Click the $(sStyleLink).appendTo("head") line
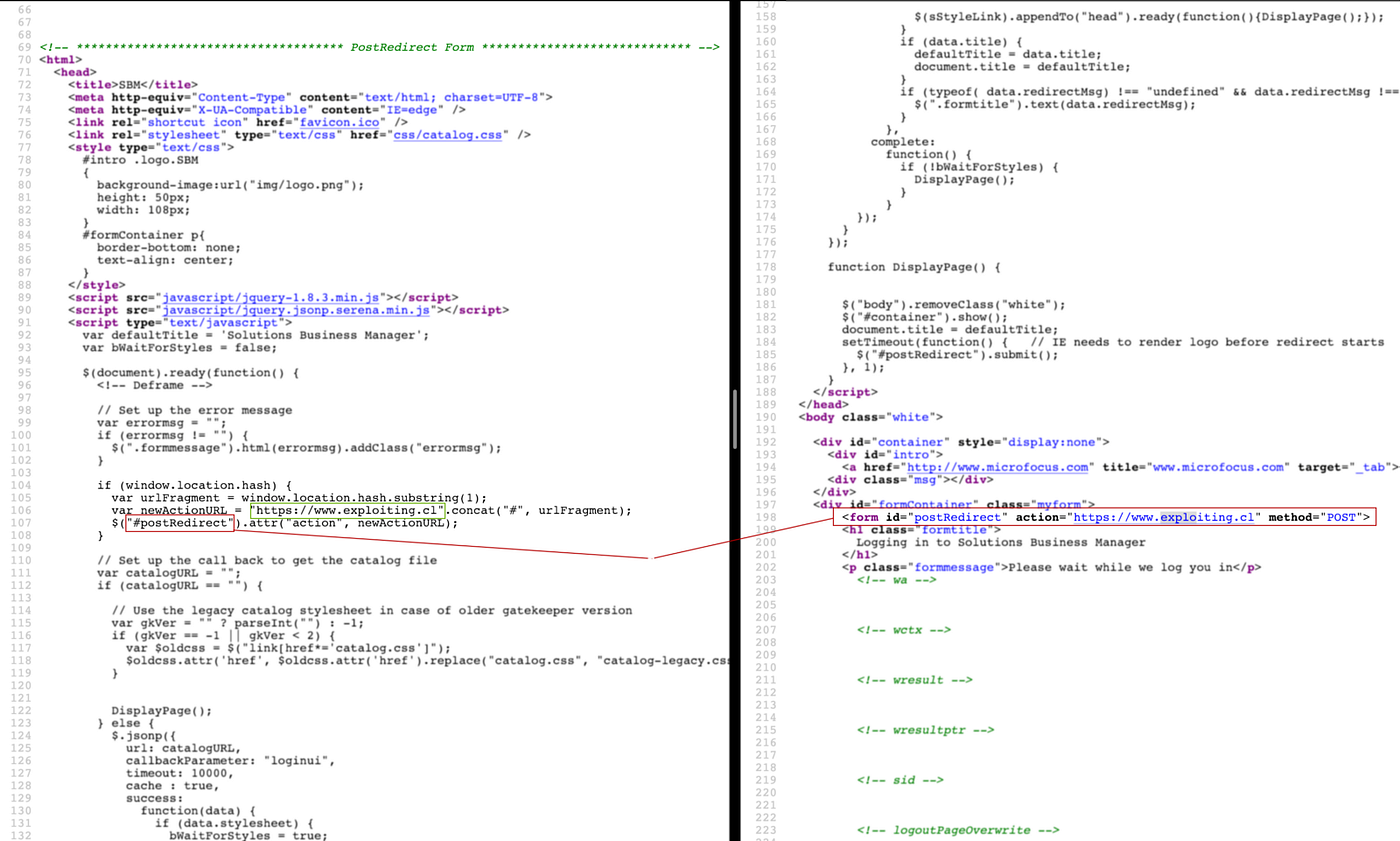The width and height of the screenshot is (1400, 841). [x=1149, y=18]
